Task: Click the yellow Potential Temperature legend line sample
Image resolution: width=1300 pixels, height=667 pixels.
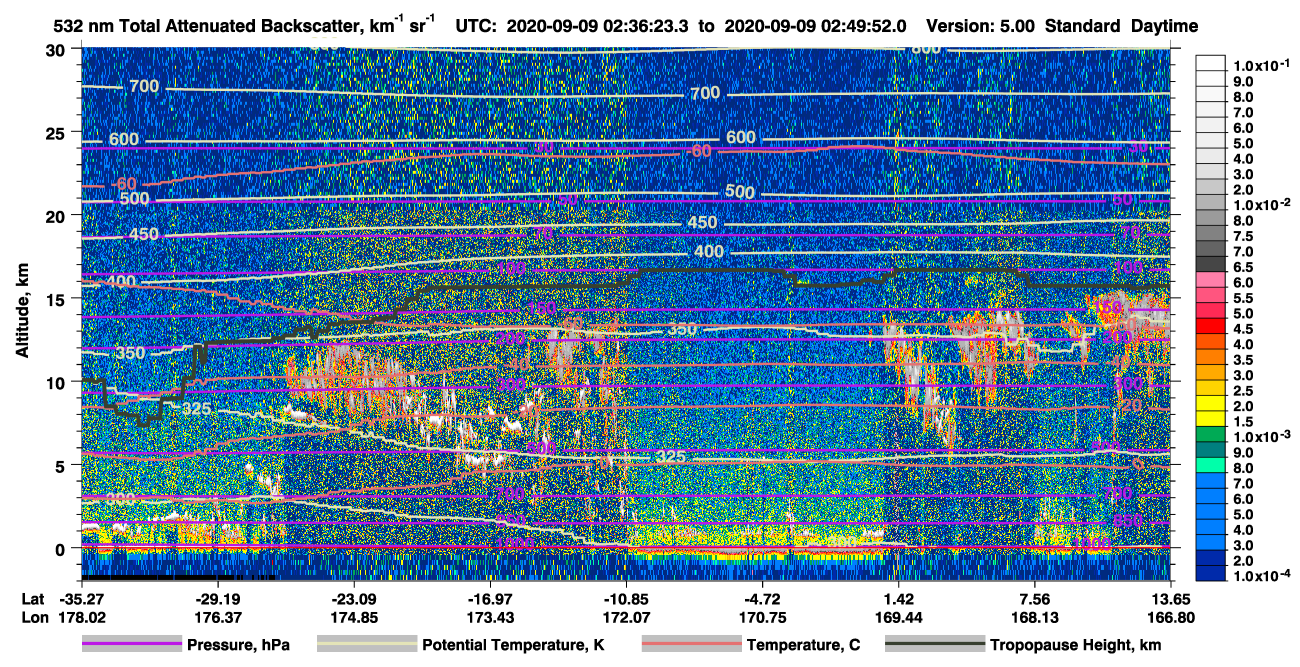Action: [x=367, y=645]
